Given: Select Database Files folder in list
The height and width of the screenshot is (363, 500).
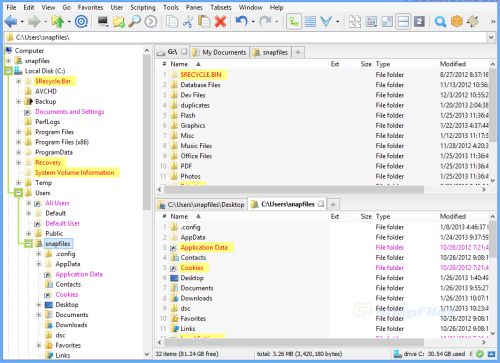Looking at the screenshot, I should 200,85.
